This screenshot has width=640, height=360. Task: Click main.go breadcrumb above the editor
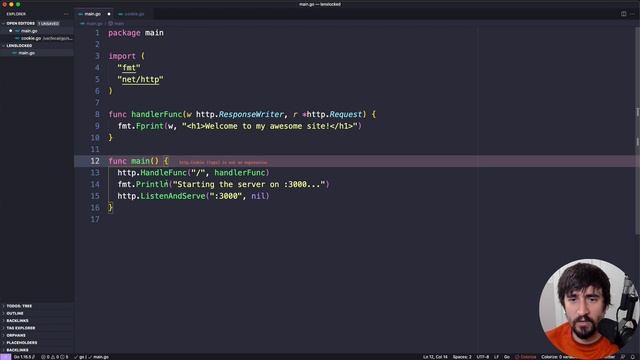94,23
